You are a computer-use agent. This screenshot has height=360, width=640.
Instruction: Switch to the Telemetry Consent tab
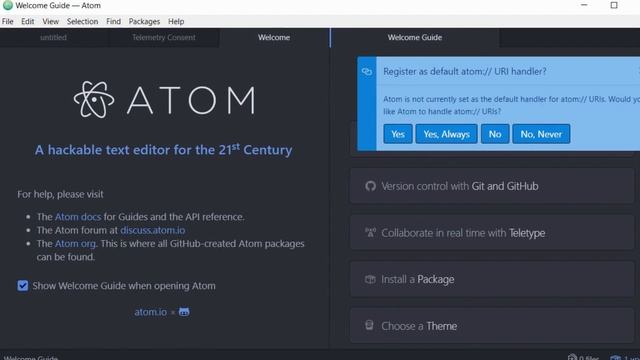point(164,38)
